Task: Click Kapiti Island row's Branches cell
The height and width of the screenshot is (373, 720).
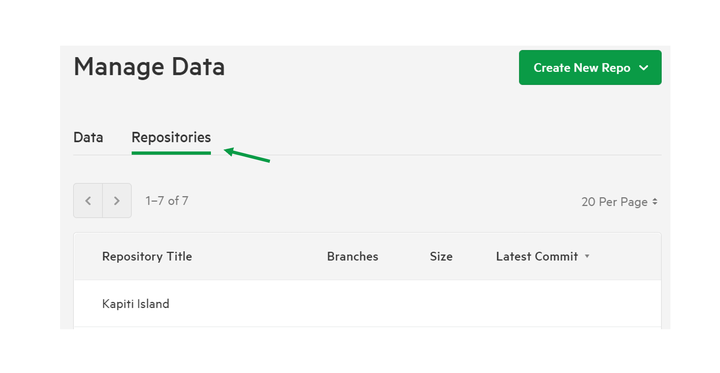Action: click(x=353, y=304)
